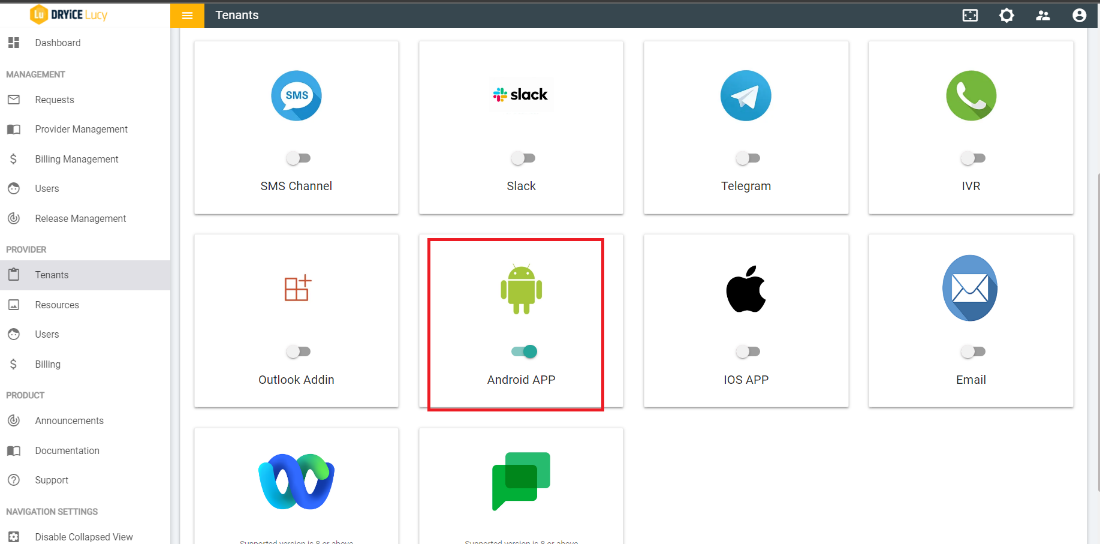1100x544 pixels.
Task: Click the Tenants page title
Action: click(x=237, y=15)
